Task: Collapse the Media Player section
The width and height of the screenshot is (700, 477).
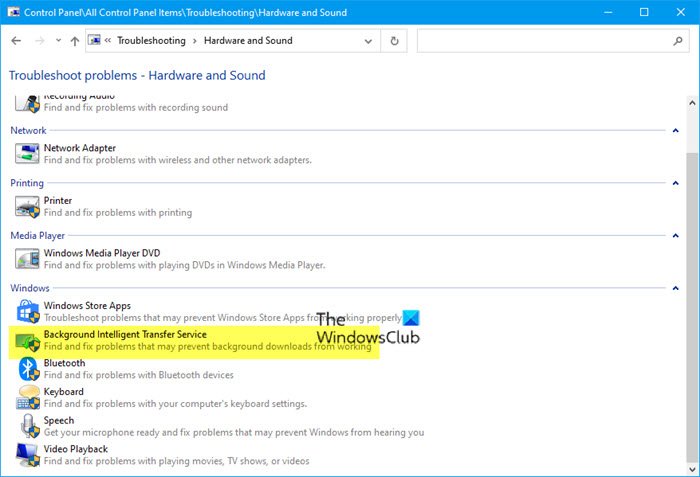Action: click(x=675, y=235)
